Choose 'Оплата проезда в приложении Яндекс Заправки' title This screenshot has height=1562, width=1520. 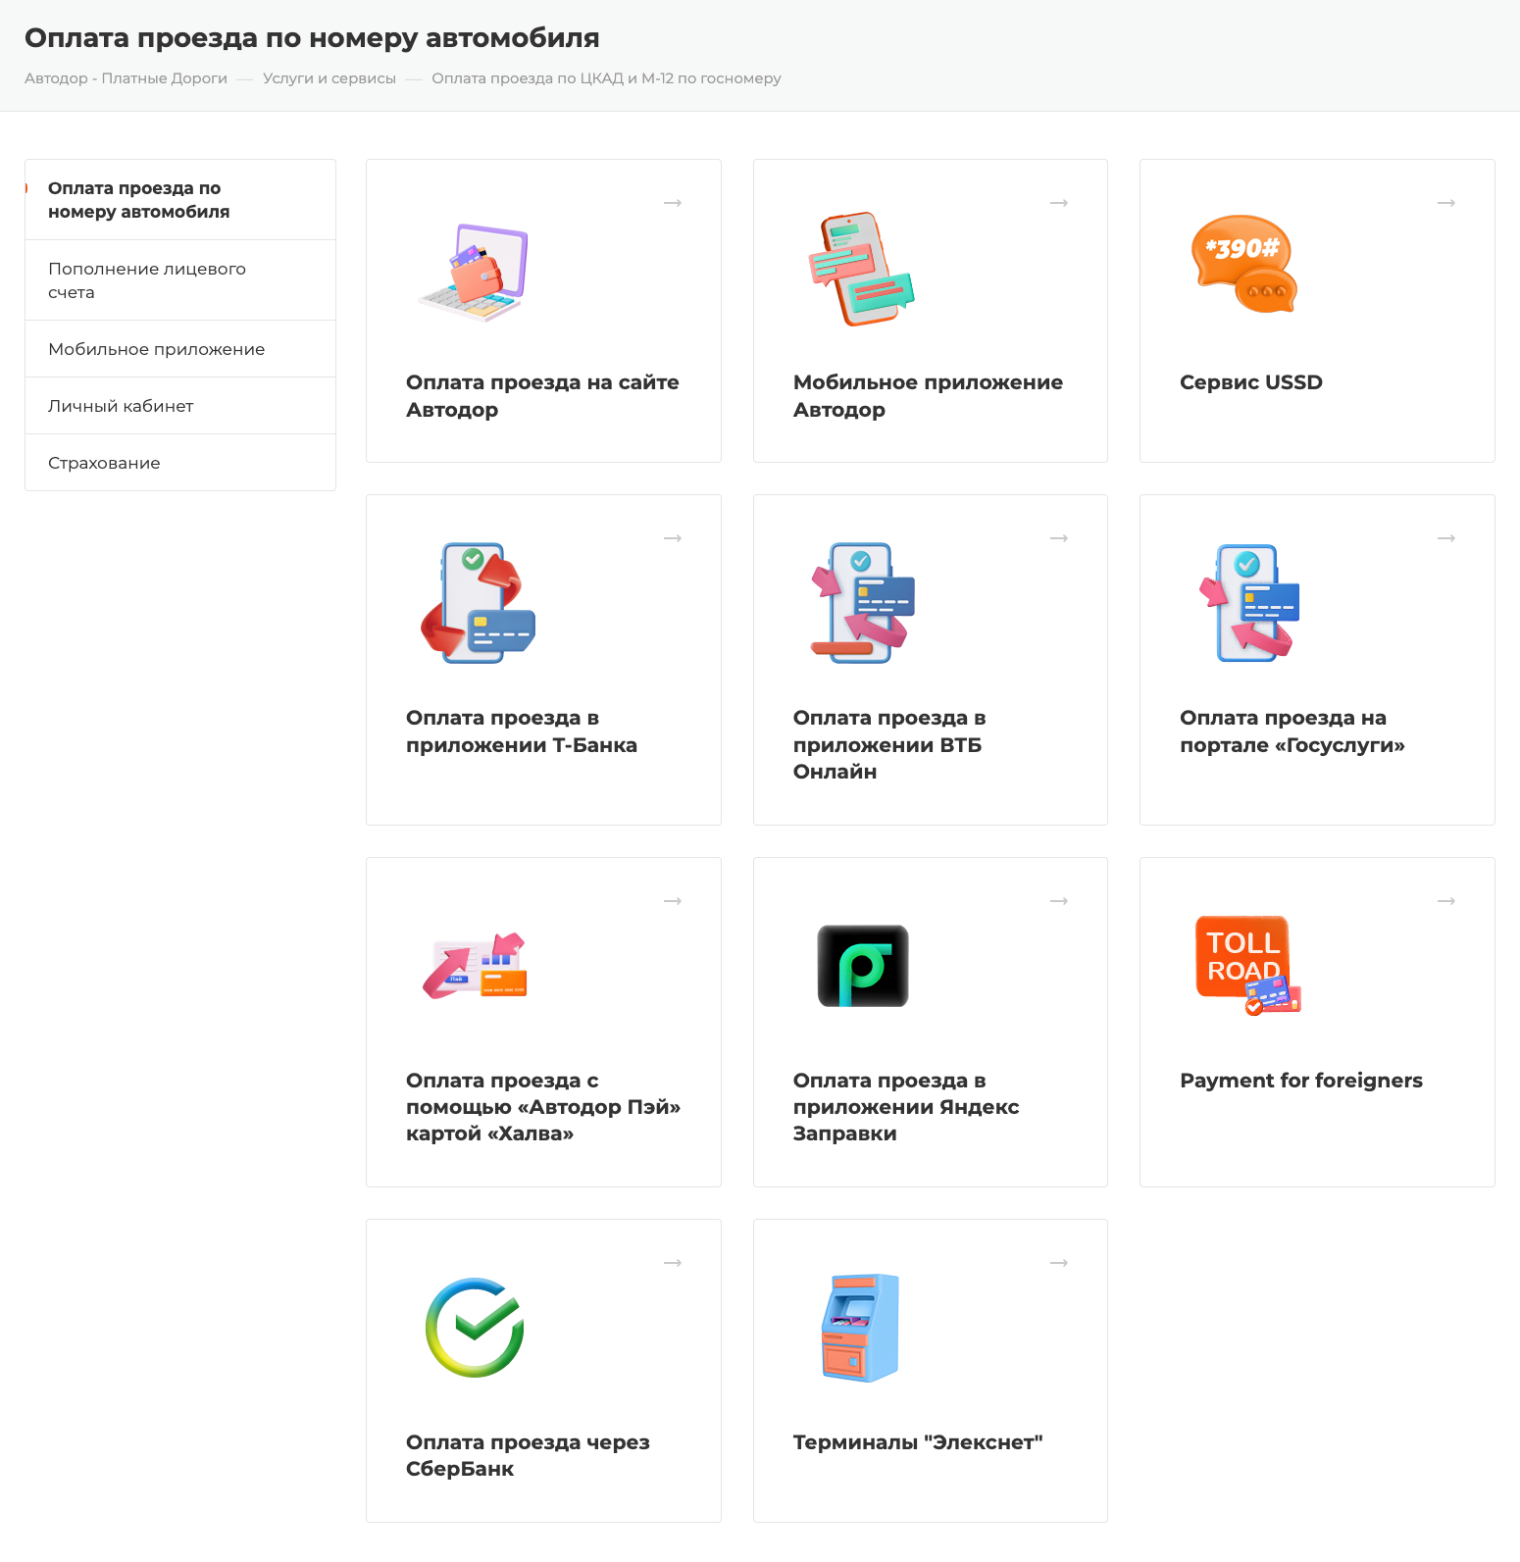[906, 1107]
